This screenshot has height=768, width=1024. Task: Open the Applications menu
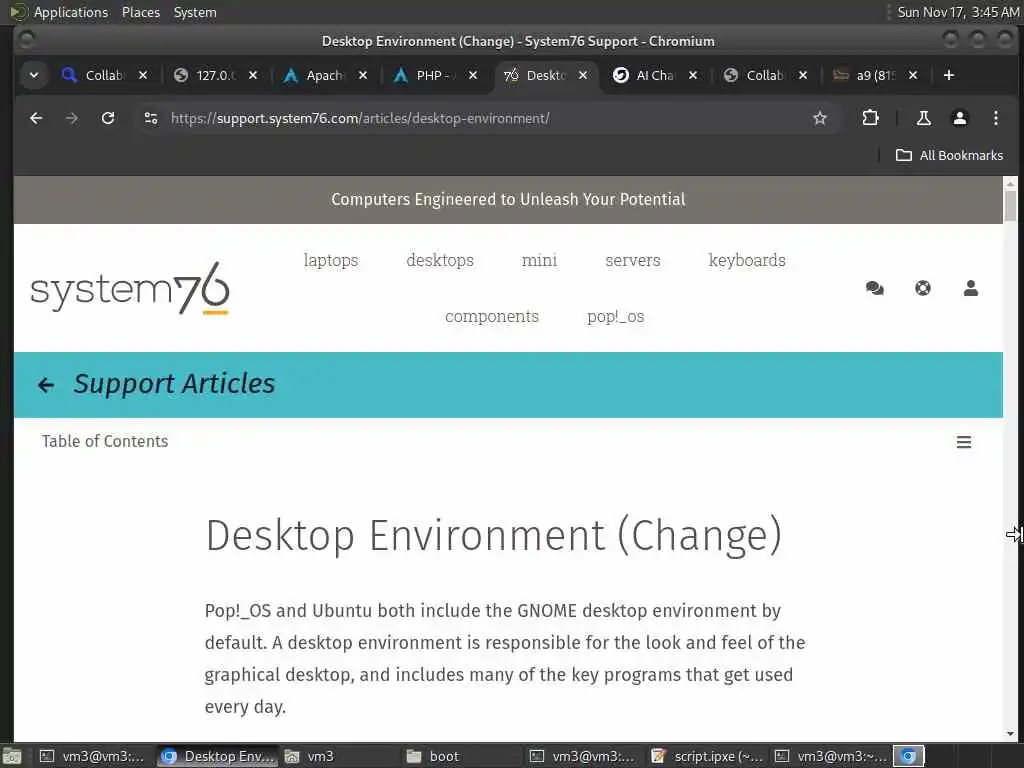[71, 12]
